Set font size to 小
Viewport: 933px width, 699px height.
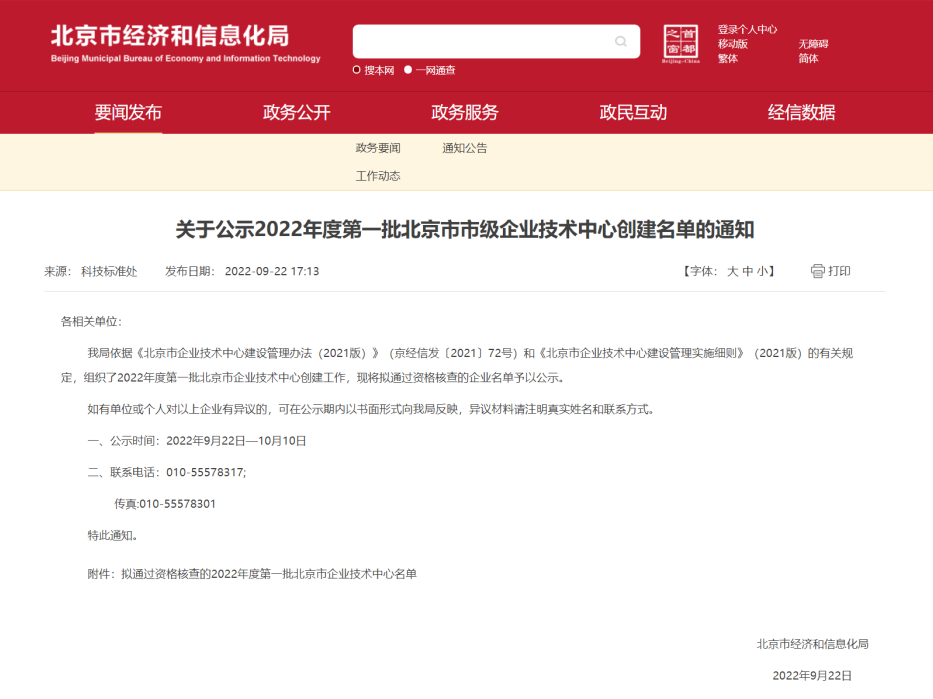click(762, 271)
